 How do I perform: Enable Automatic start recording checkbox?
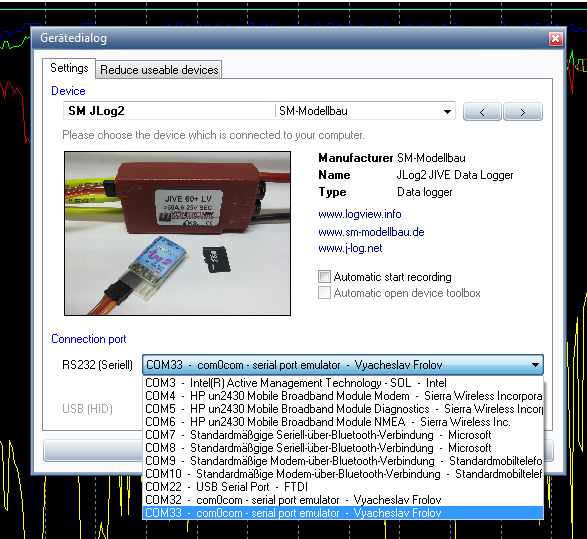pos(324,277)
